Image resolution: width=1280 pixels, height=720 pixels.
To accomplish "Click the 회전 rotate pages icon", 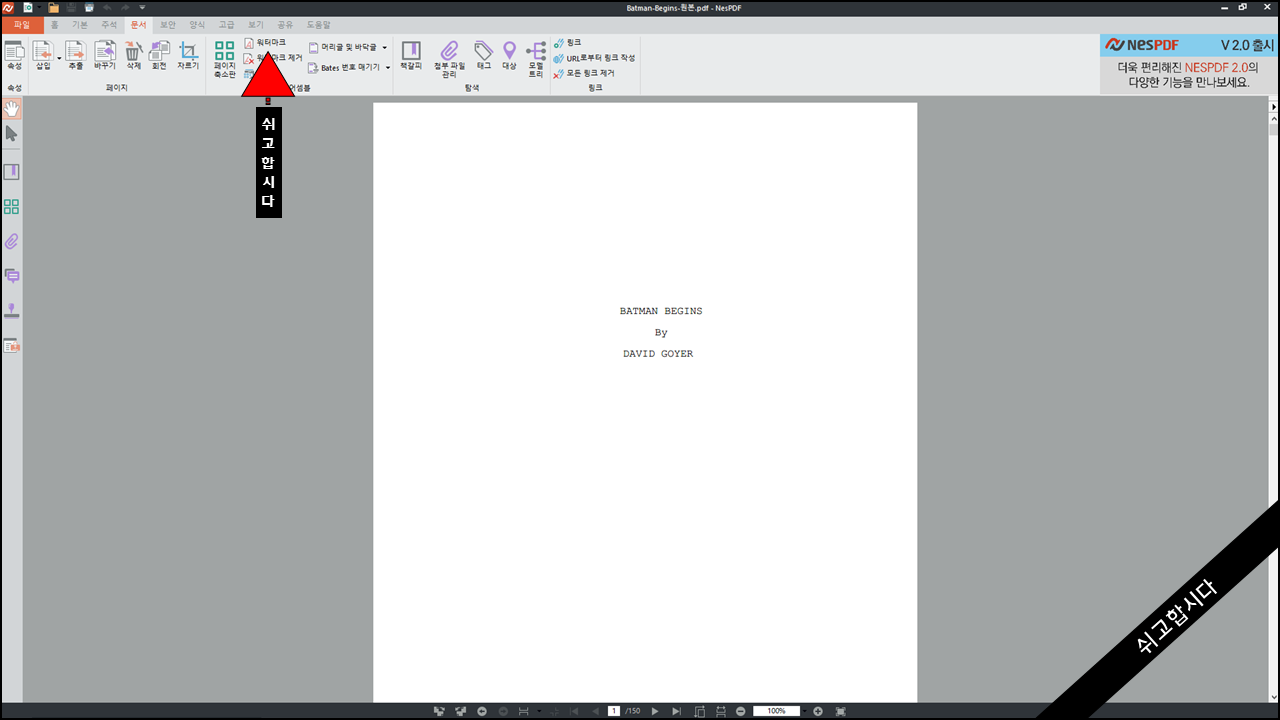I will point(159,55).
